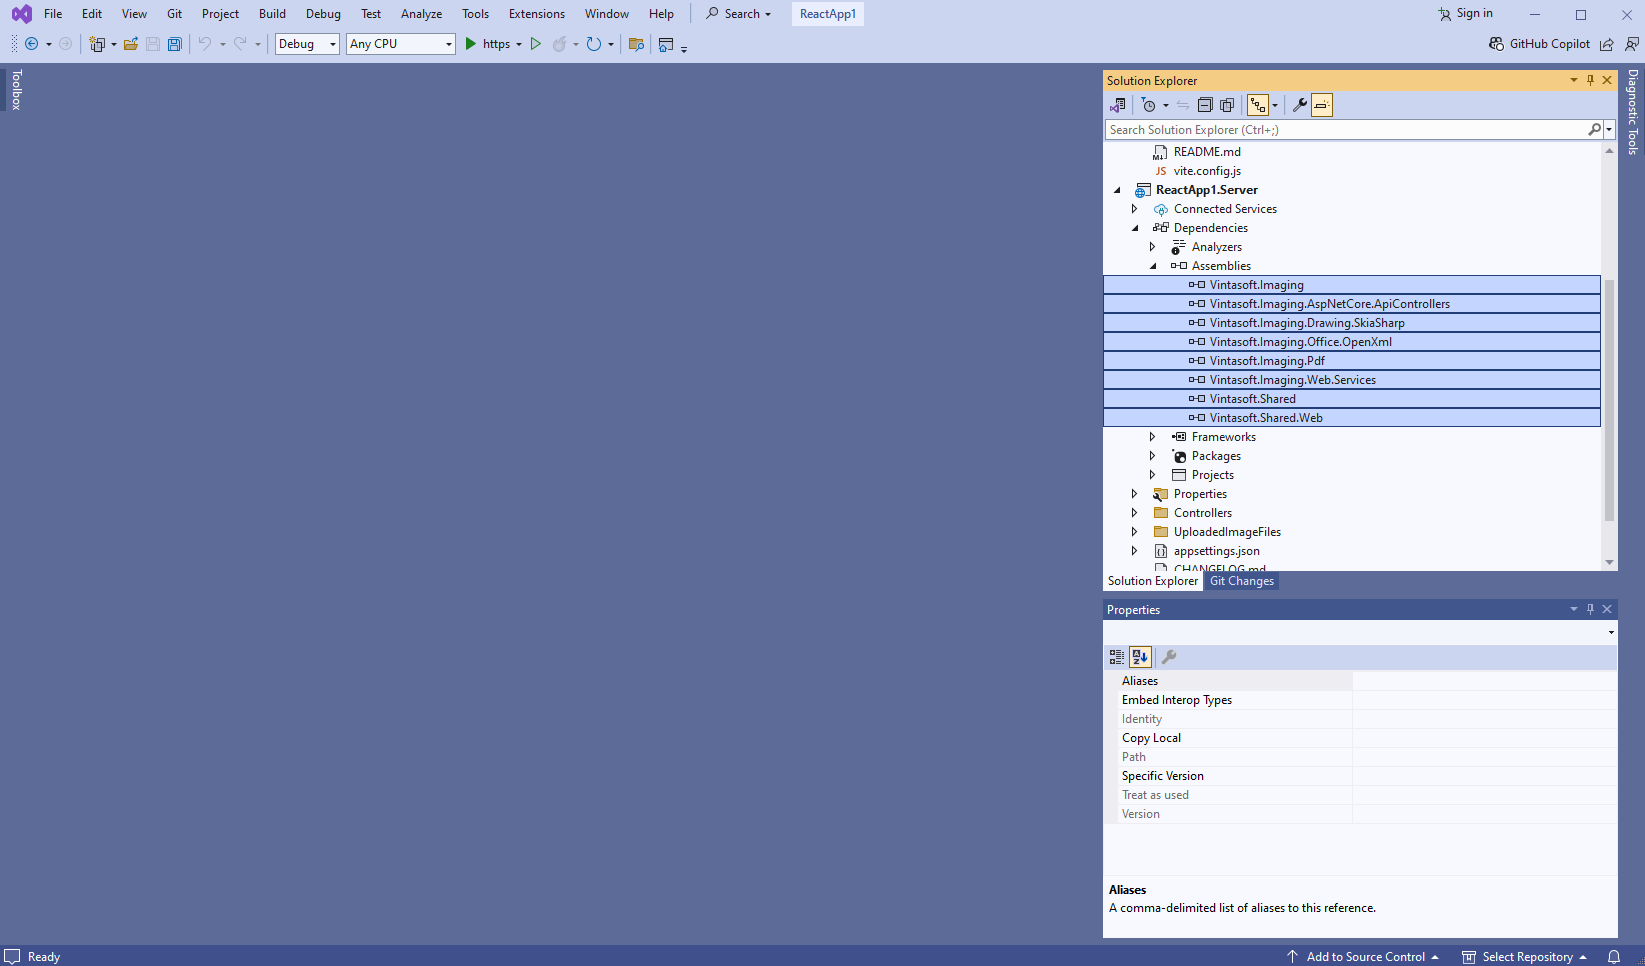Switch Properties panel to Categorized view
Image resolution: width=1645 pixels, height=966 pixels.
coord(1116,657)
